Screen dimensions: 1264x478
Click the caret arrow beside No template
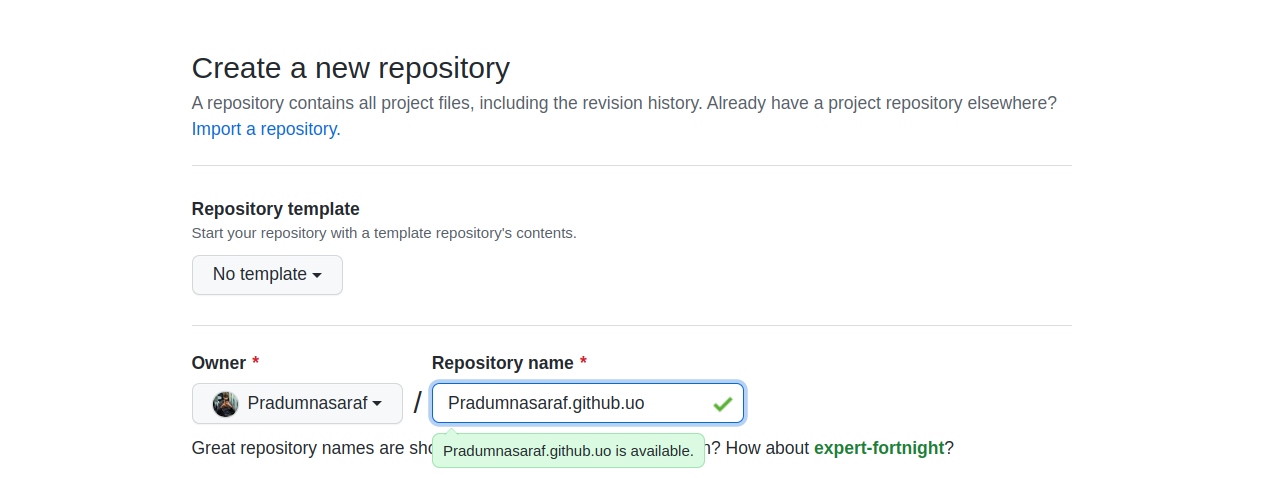tap(317, 275)
